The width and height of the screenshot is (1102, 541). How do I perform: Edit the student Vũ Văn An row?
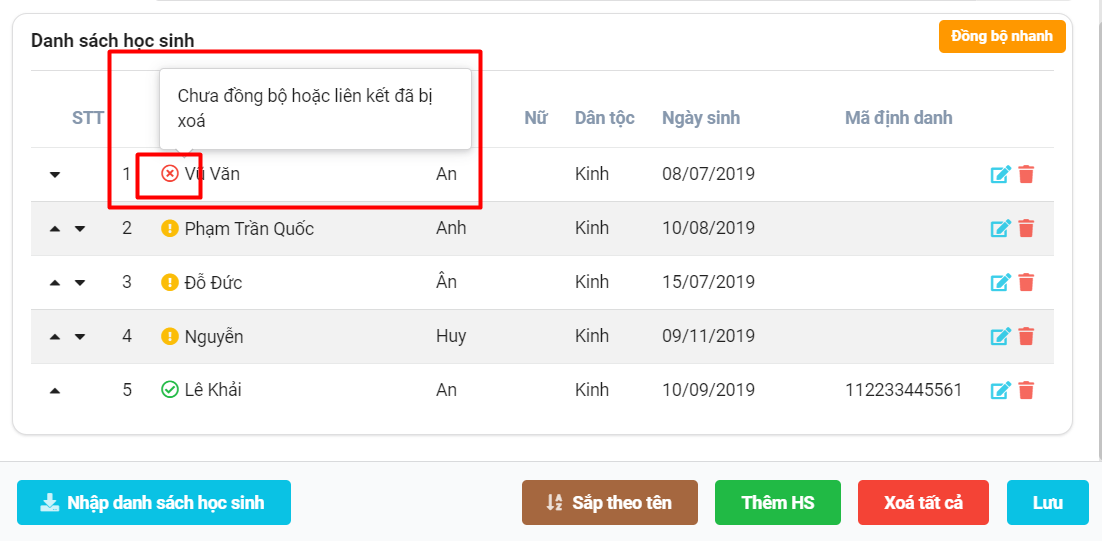tap(1000, 175)
